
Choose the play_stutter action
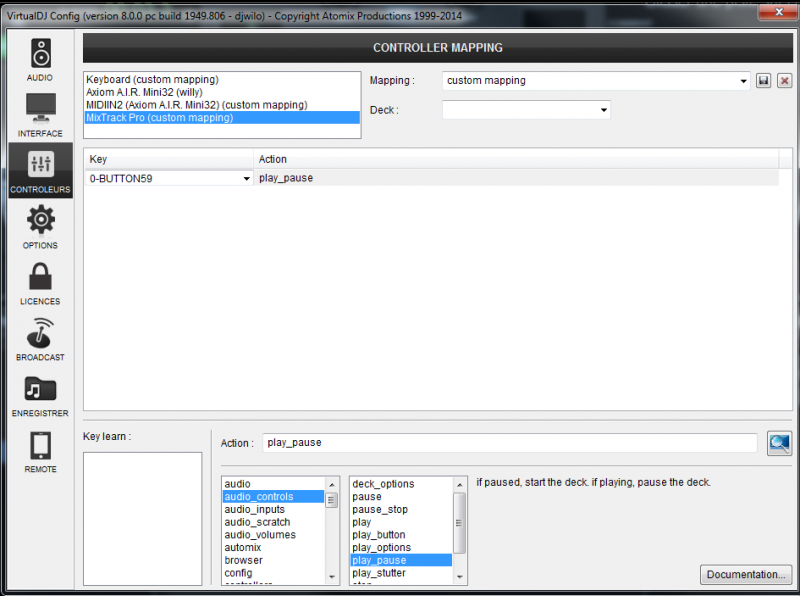[401, 573]
